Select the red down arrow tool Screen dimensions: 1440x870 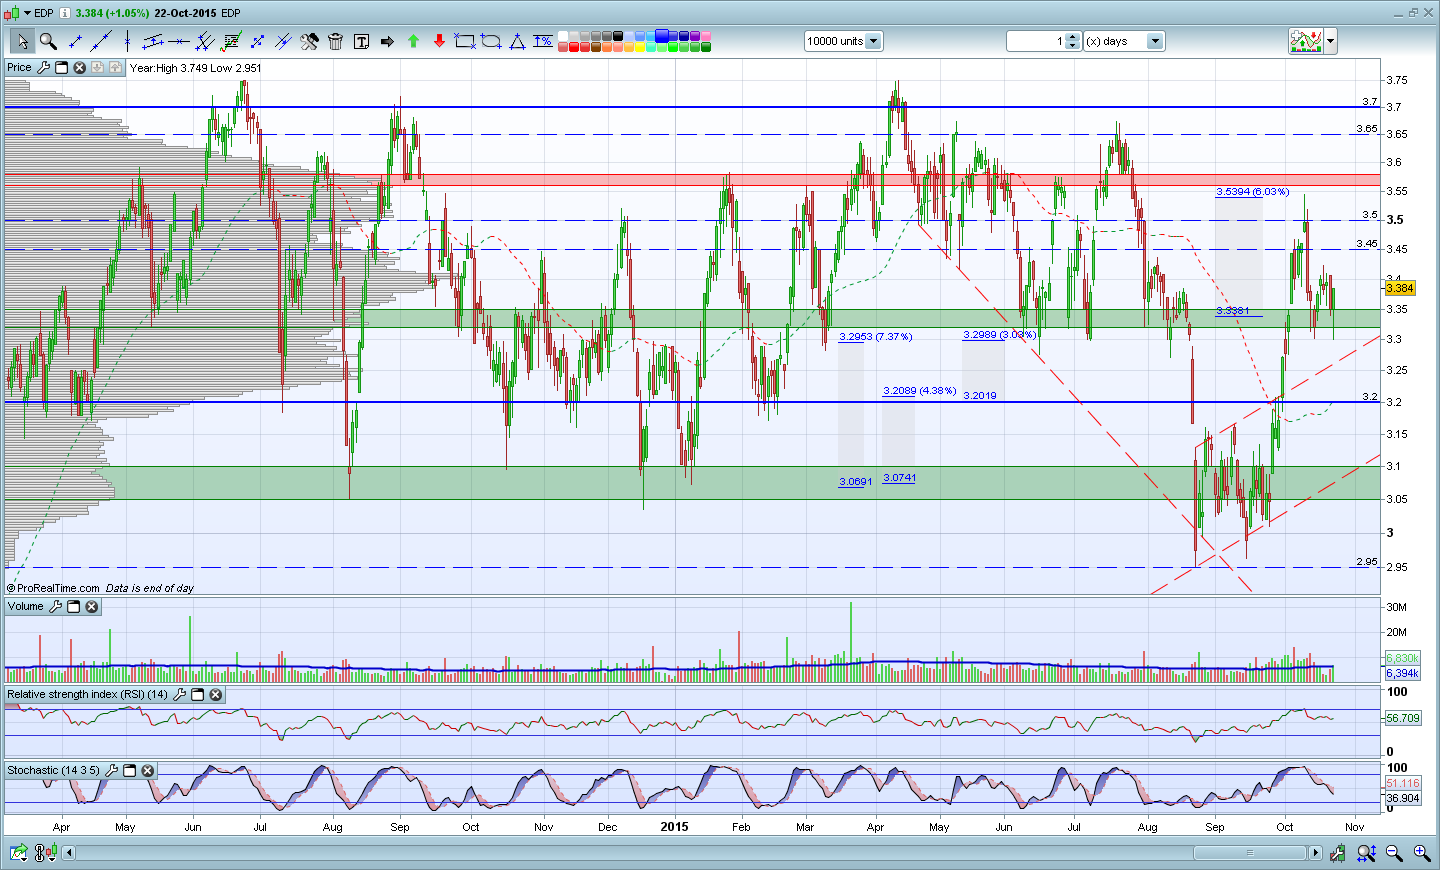pyautogui.click(x=439, y=41)
